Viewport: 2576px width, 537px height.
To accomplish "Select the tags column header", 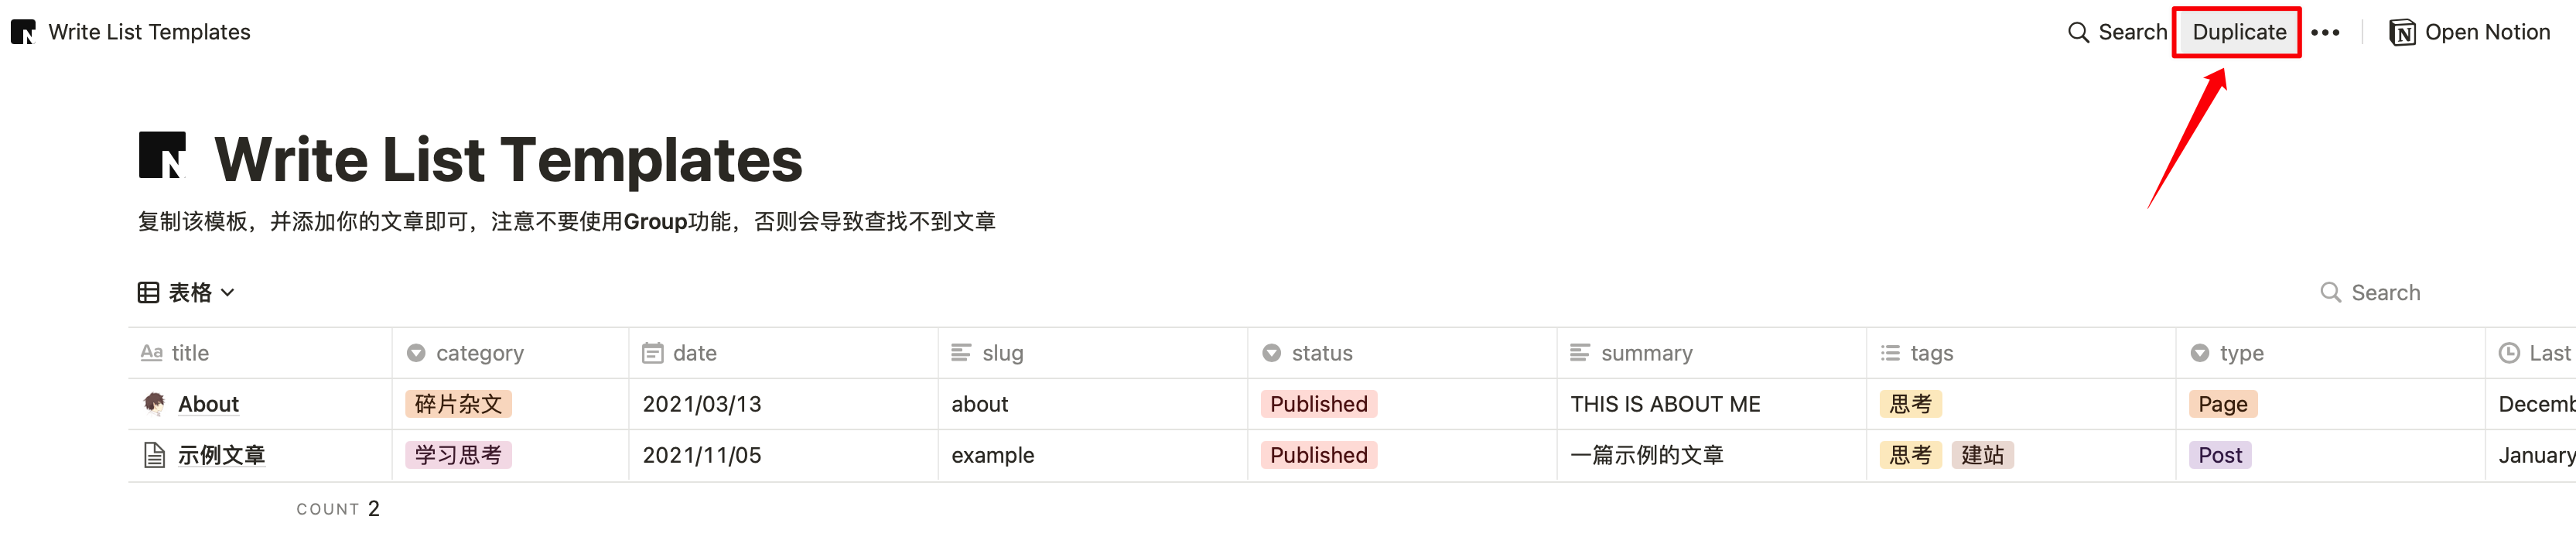I will point(2021,353).
